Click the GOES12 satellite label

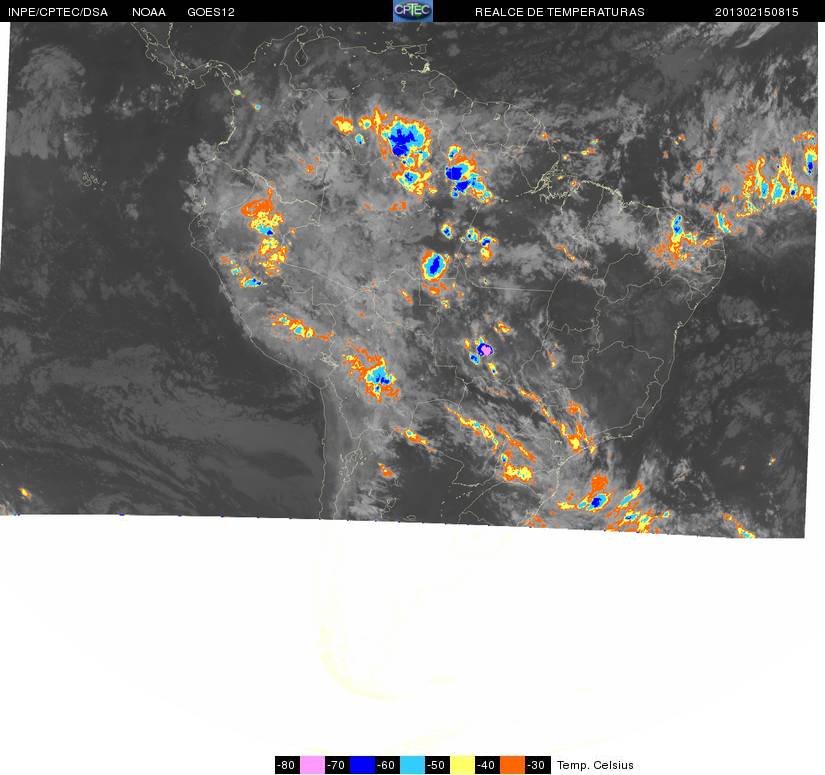pyautogui.click(x=211, y=12)
